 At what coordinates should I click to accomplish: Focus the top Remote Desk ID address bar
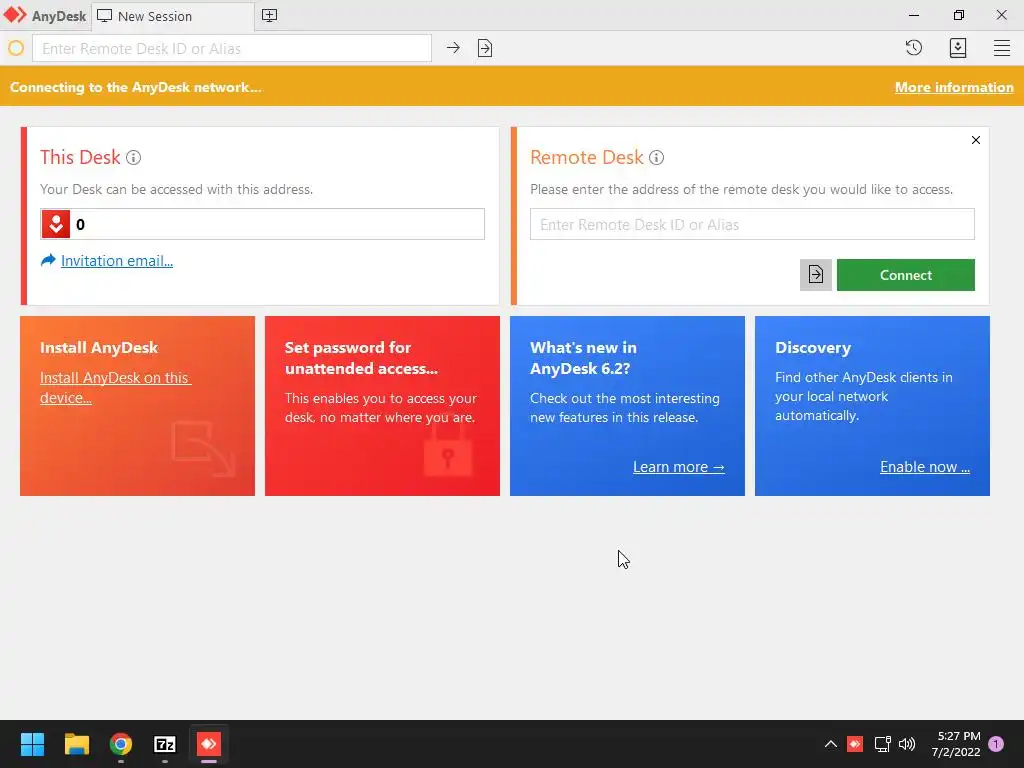point(232,48)
